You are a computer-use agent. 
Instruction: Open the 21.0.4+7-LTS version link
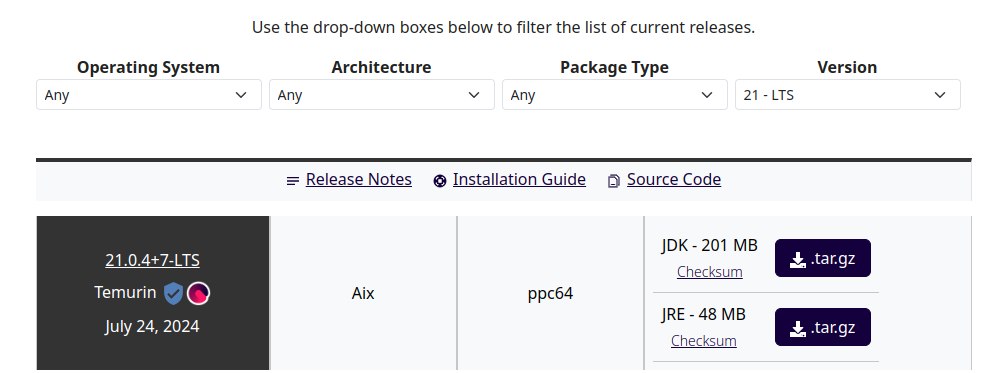[152, 260]
